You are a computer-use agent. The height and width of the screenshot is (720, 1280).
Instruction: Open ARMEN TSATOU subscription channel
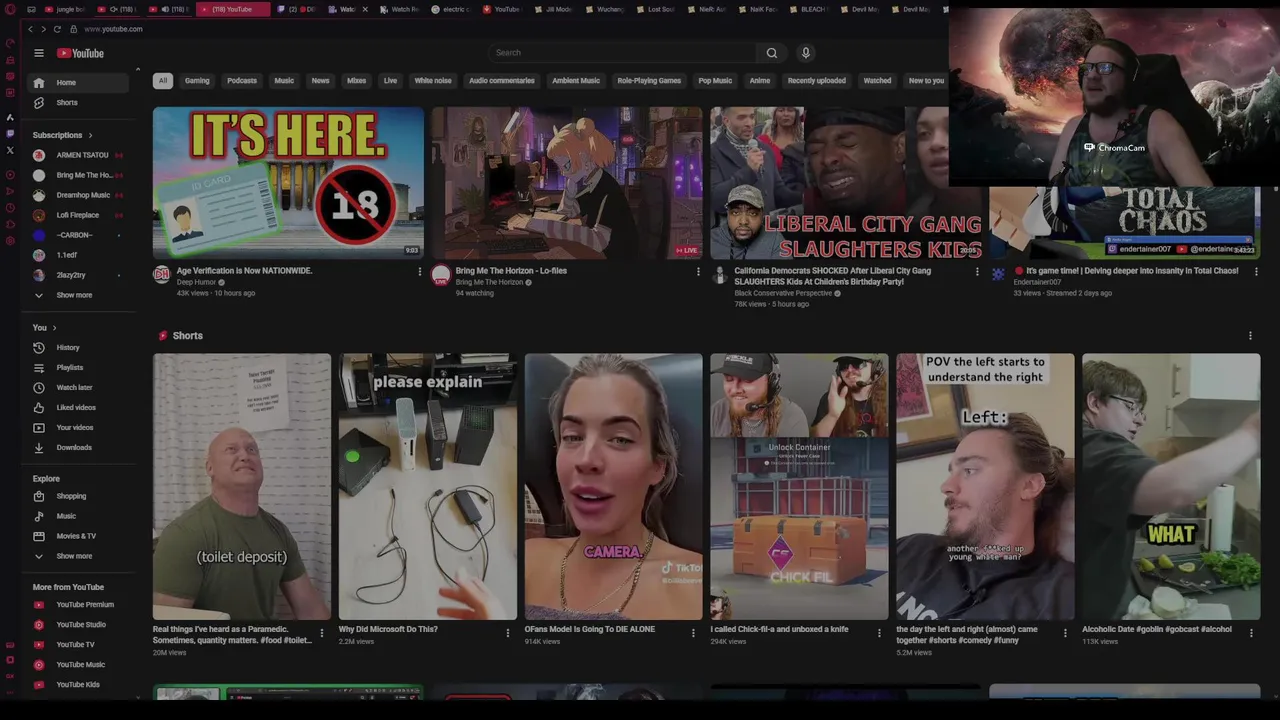pyautogui.click(x=77, y=155)
